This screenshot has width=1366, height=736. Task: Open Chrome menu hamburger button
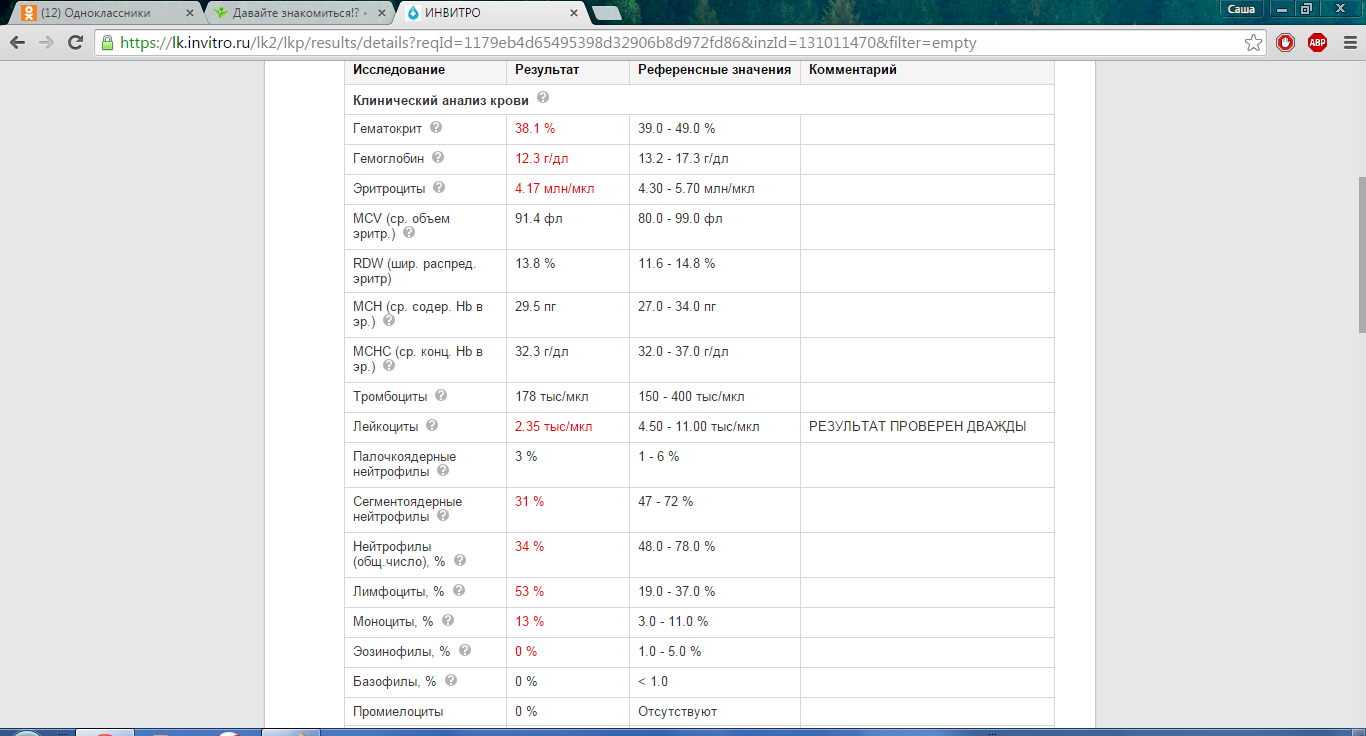(1346, 43)
